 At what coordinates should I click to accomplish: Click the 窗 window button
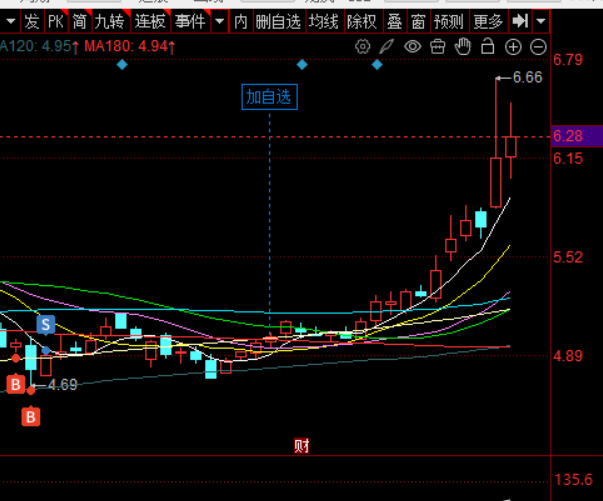pyautogui.click(x=418, y=21)
